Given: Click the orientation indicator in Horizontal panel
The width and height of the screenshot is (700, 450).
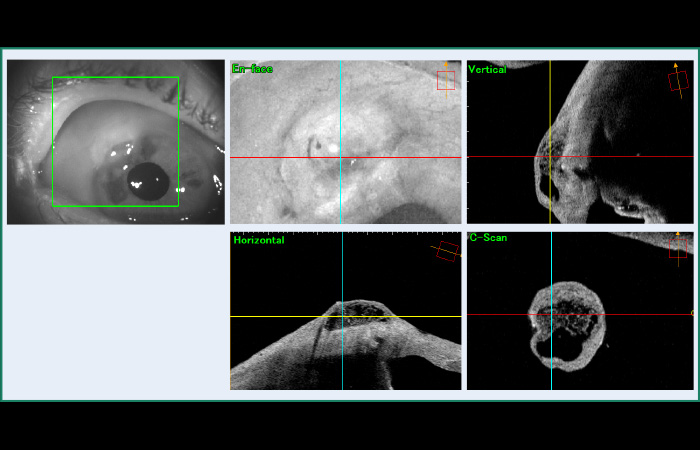Looking at the screenshot, I should 447,251.
